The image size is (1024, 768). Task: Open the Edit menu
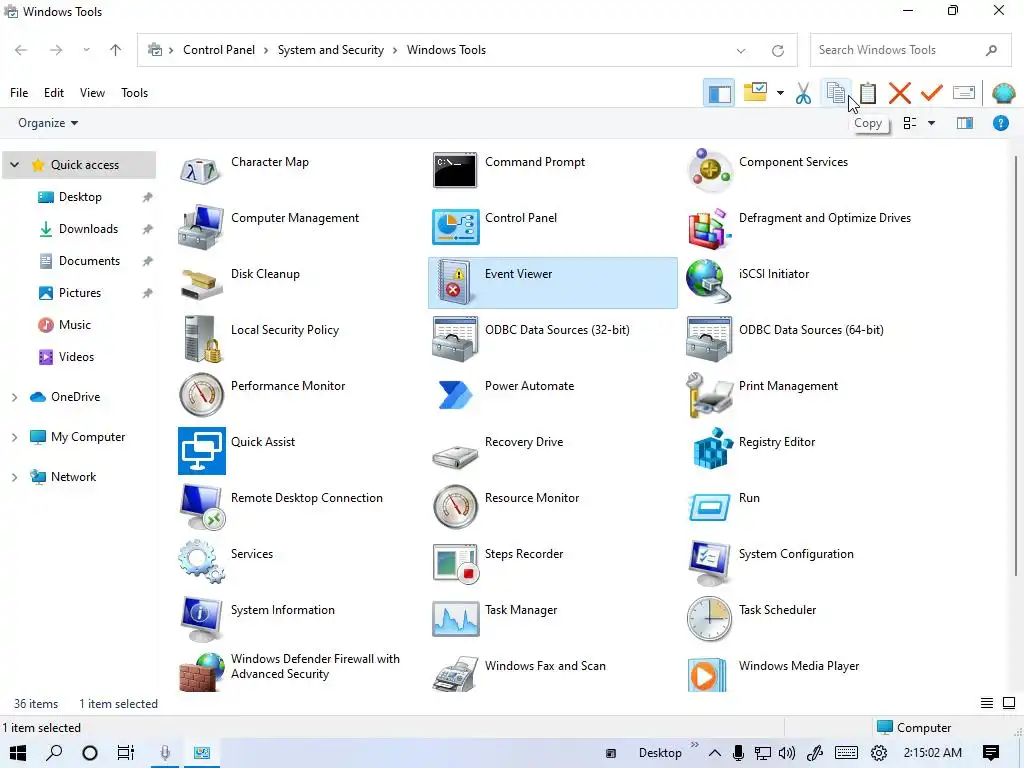point(54,93)
